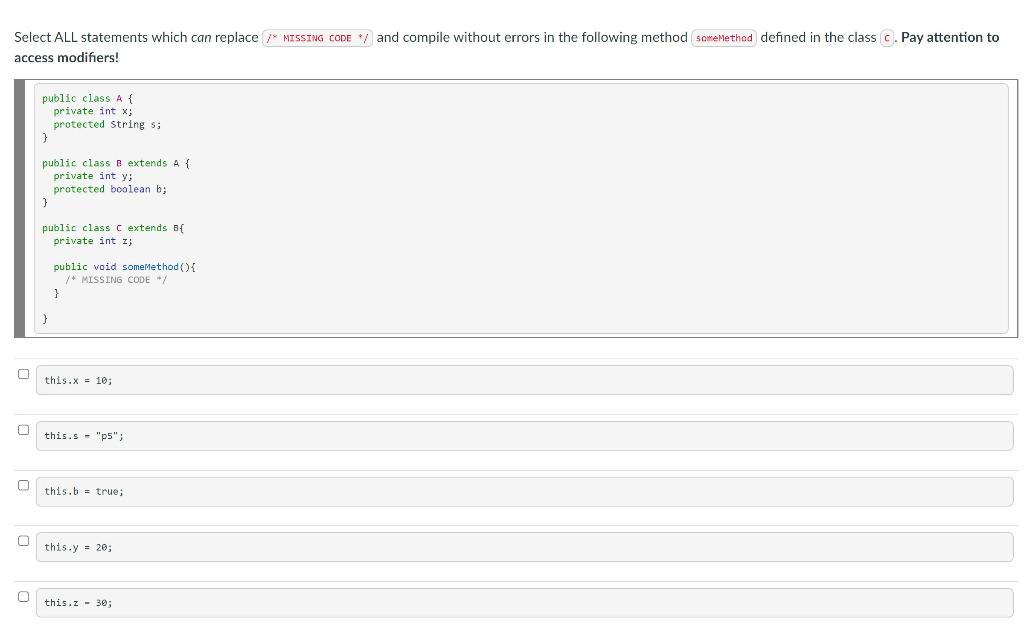Click the answer text this.b = true;

(84, 491)
